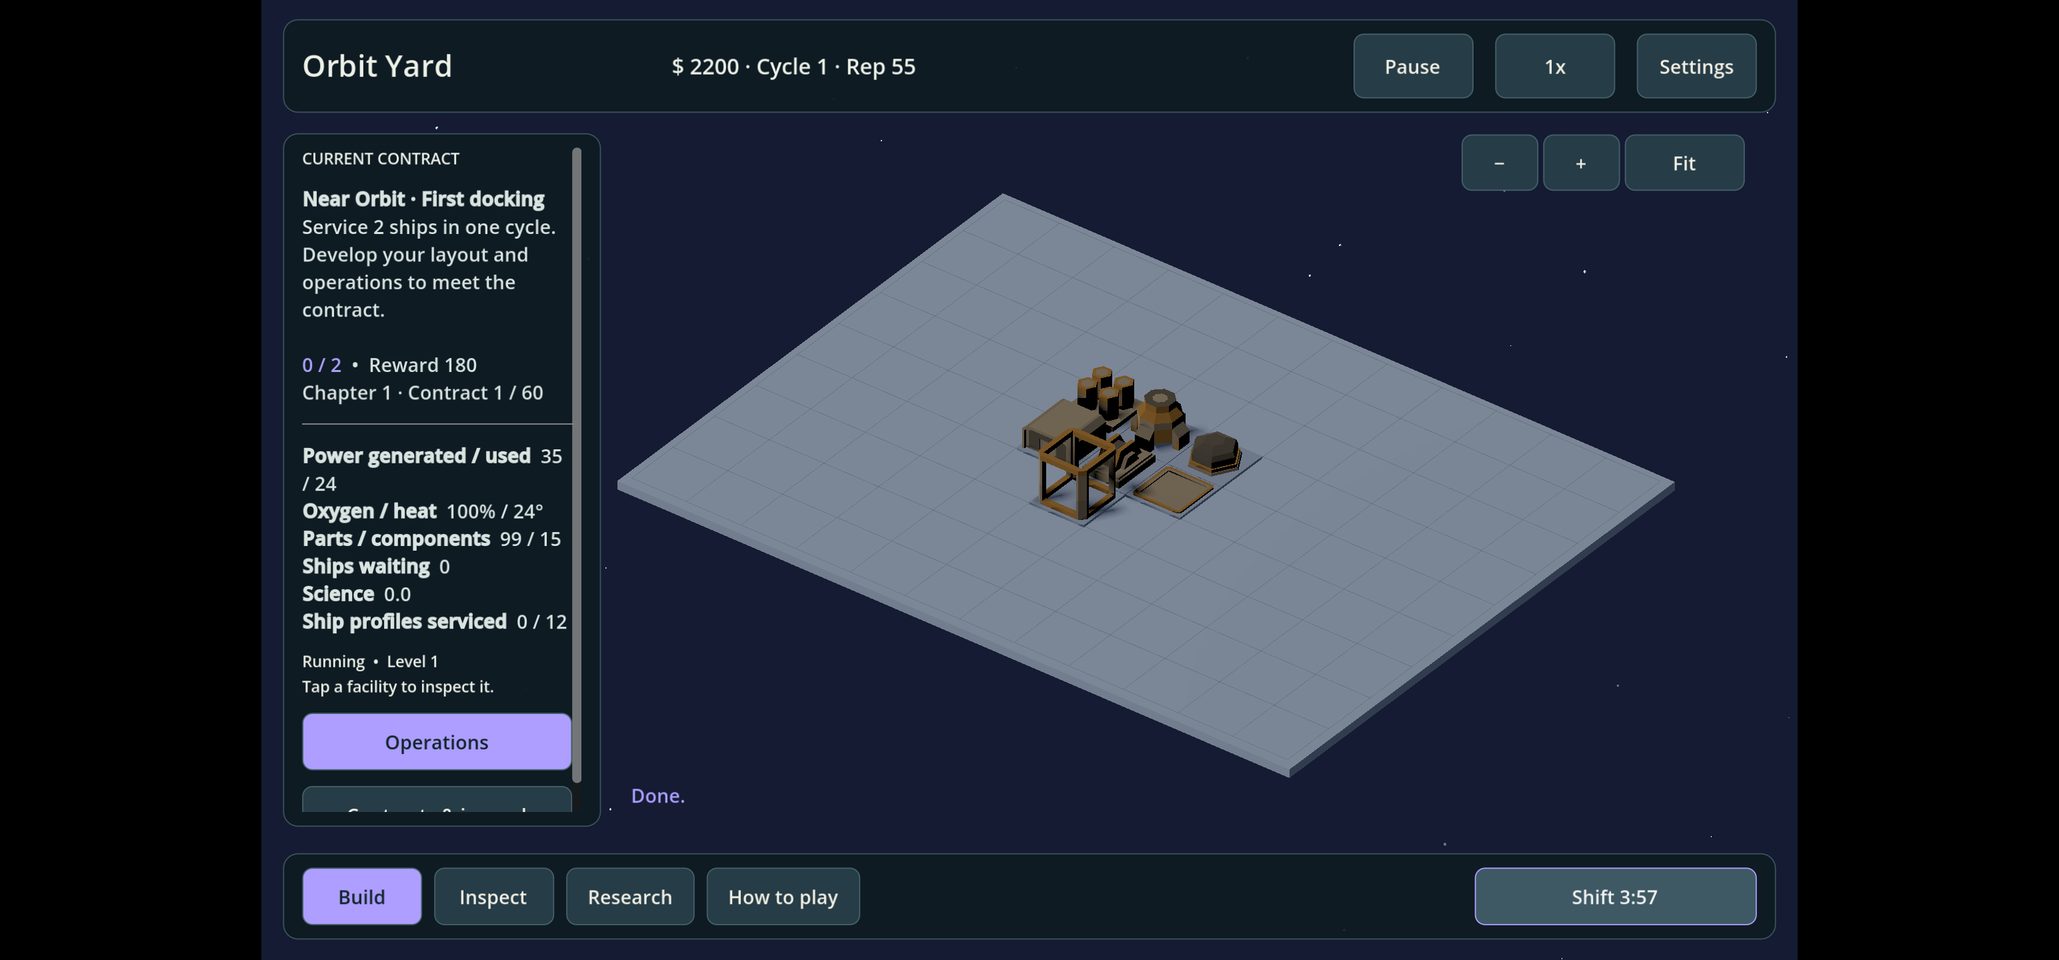
Task: Click the '$ 2200 · Cycle 1 · Rep 55' status
Action: [x=793, y=67]
